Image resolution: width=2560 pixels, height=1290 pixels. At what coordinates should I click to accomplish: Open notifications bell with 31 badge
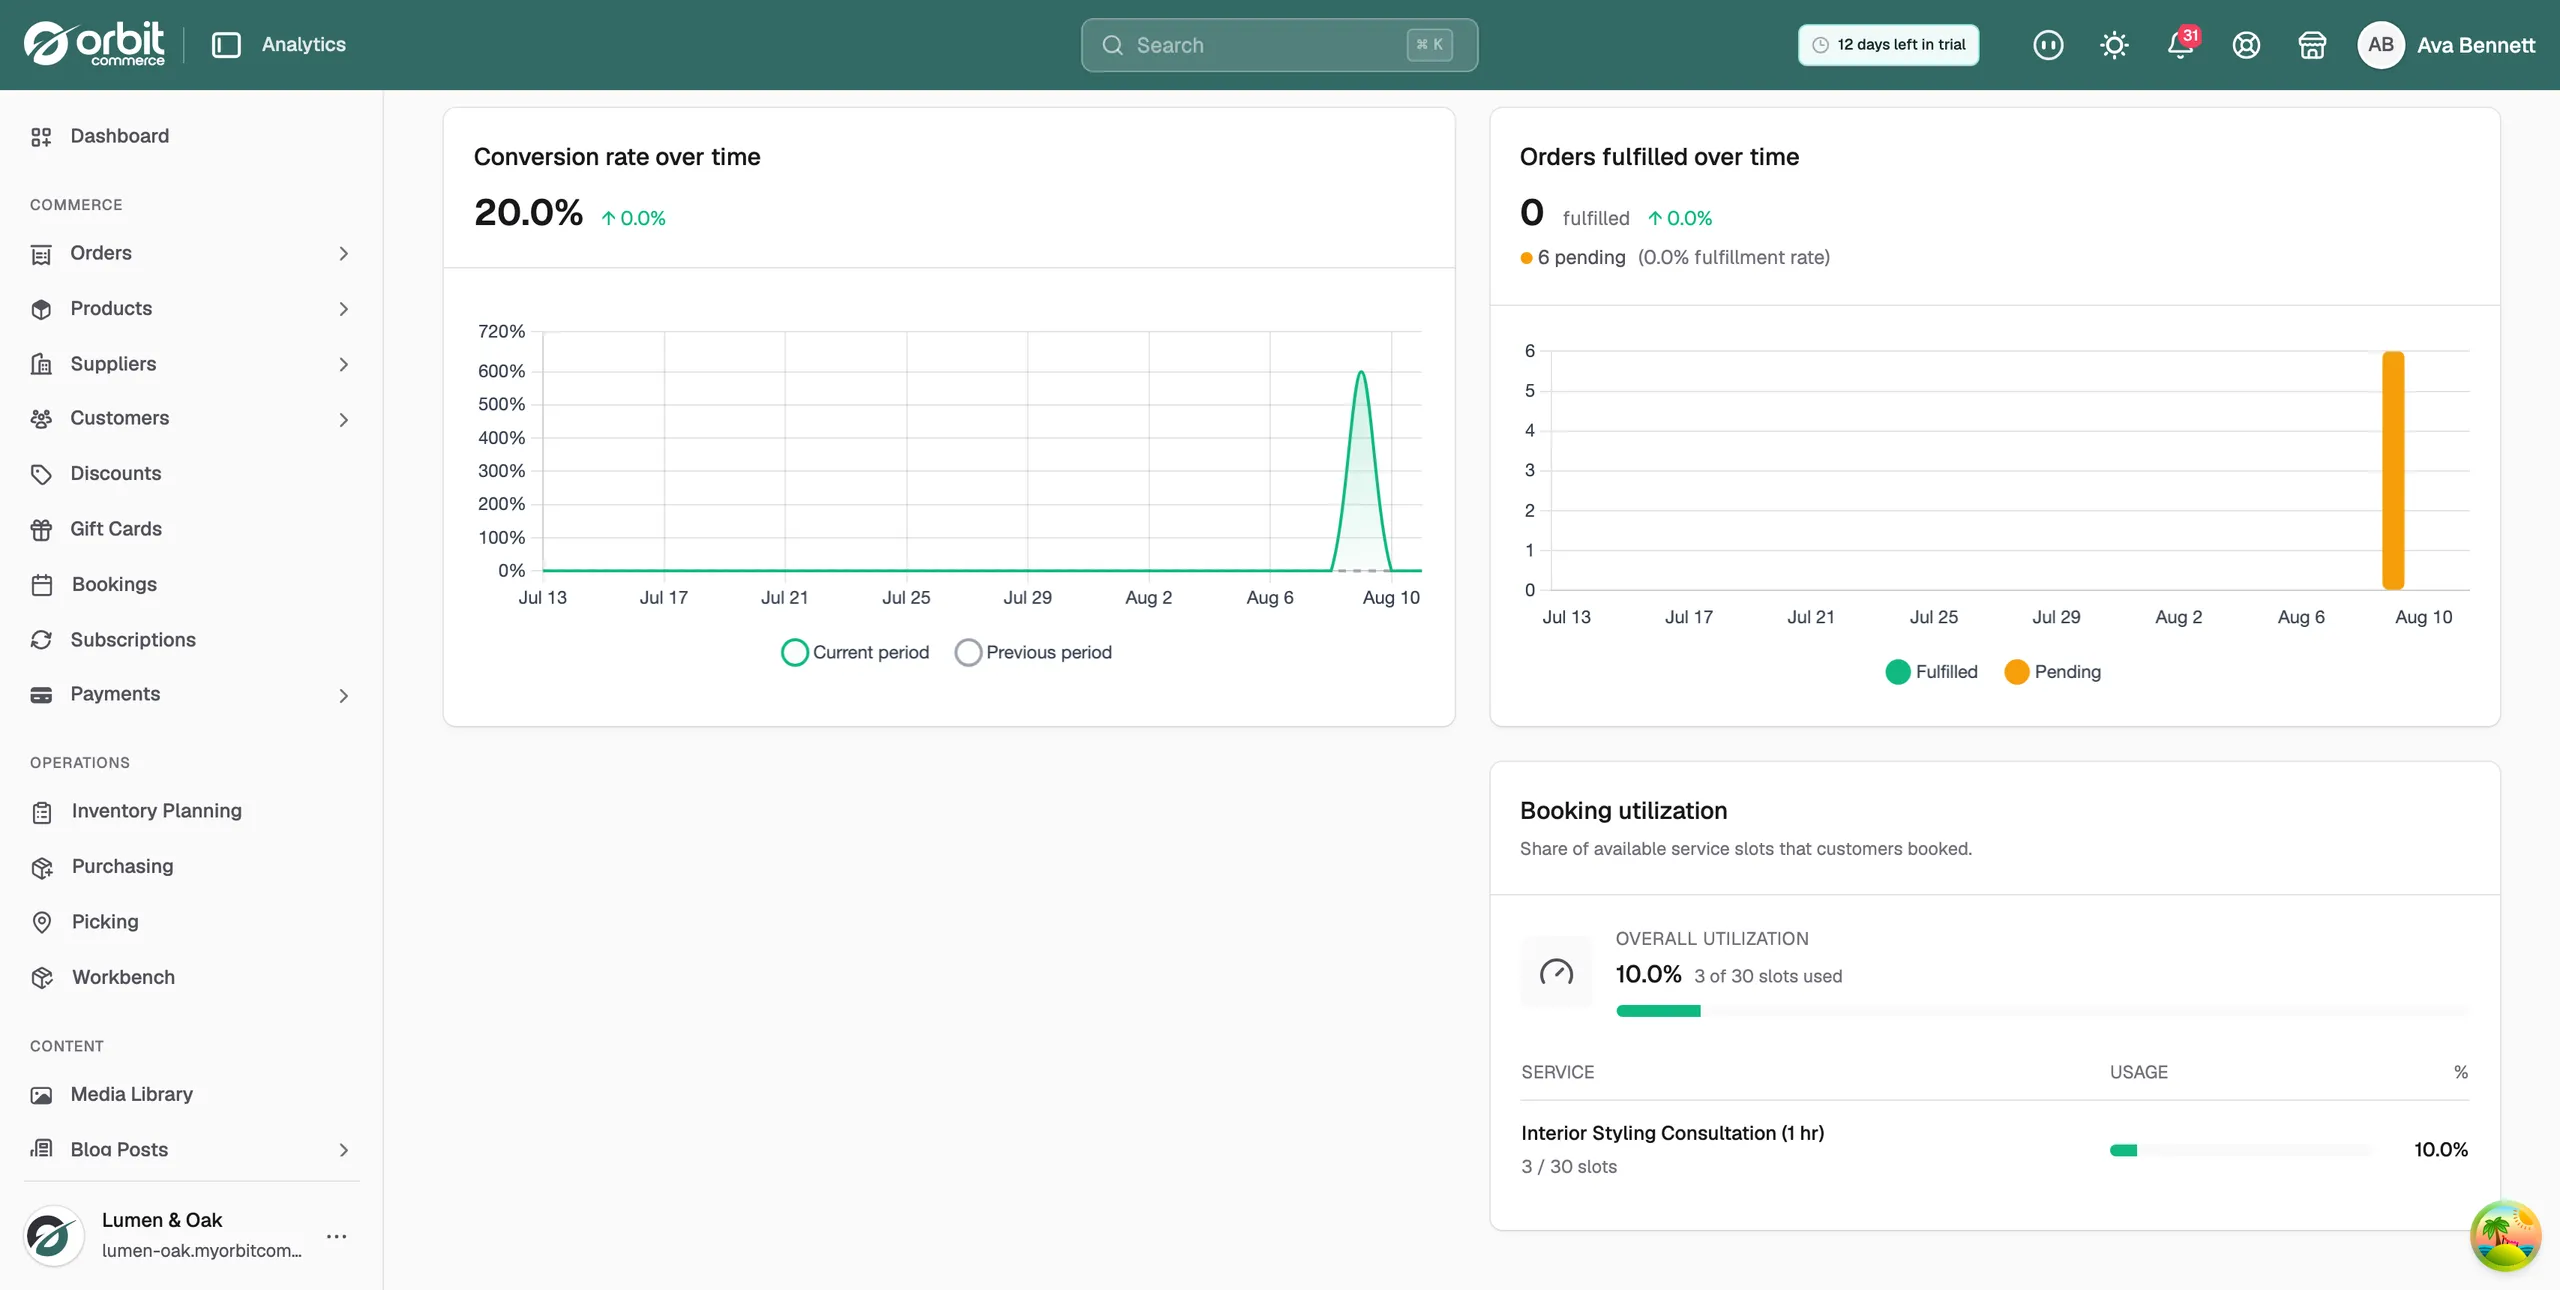2181,45
